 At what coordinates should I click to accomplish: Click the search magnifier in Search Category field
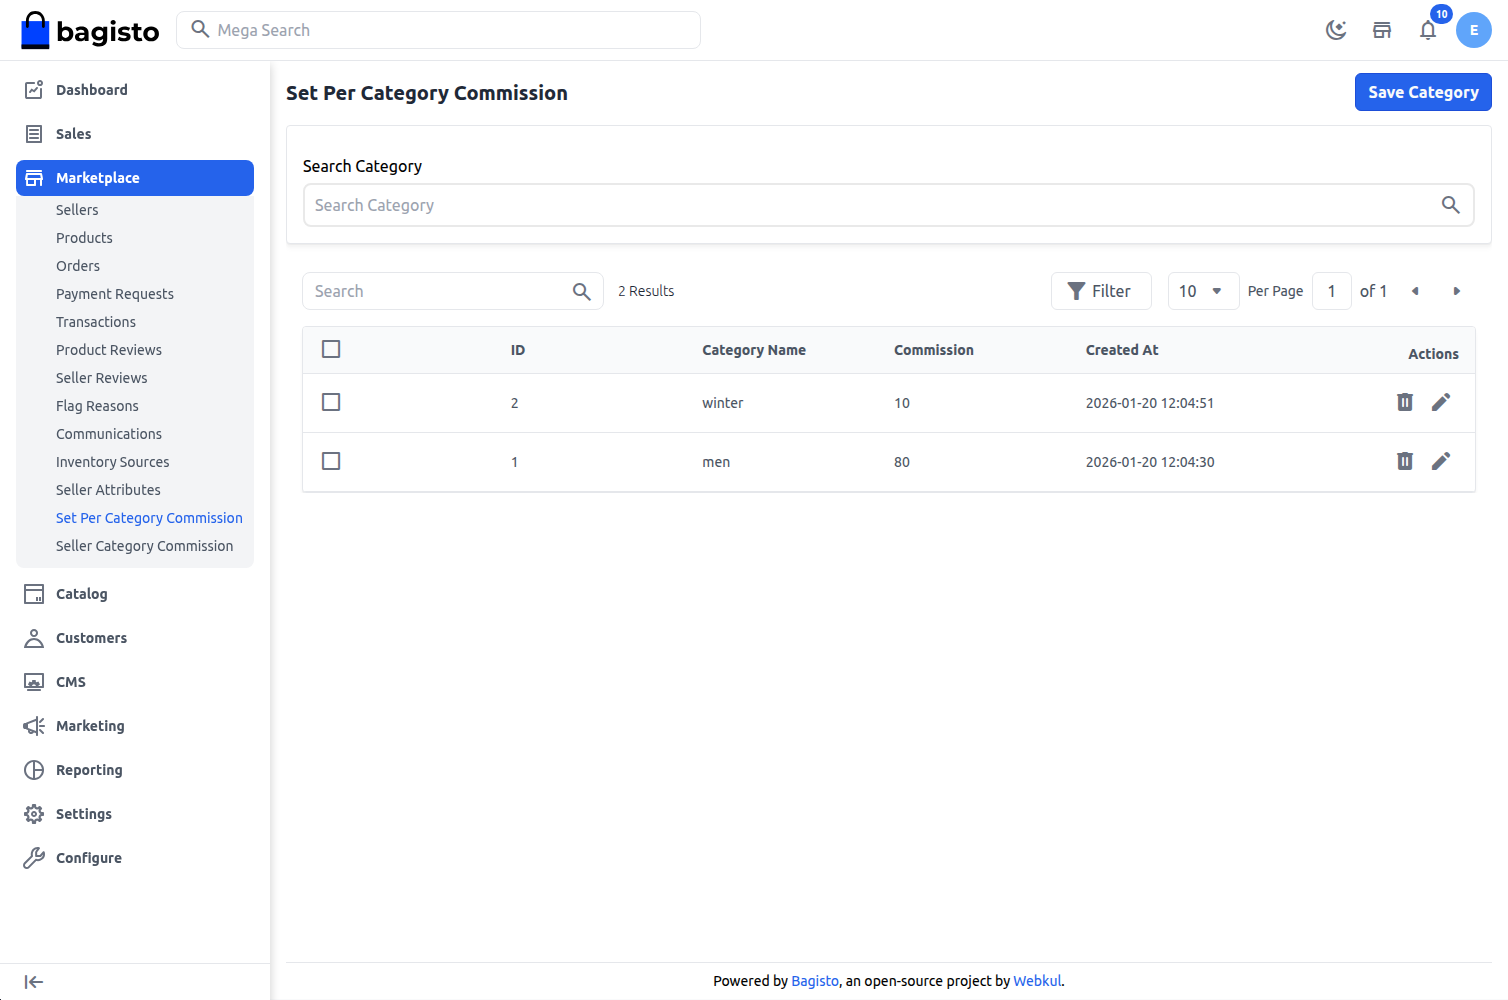1452,205
